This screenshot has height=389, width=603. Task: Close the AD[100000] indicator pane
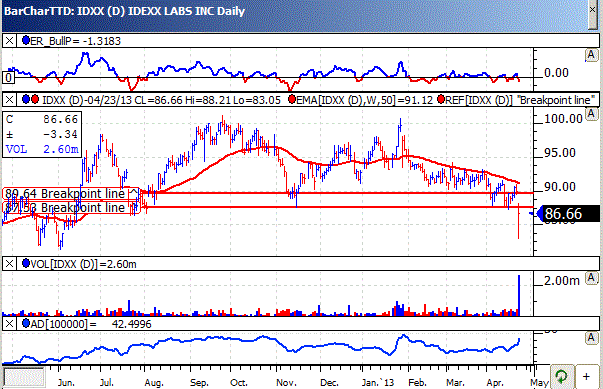[x=10, y=324]
